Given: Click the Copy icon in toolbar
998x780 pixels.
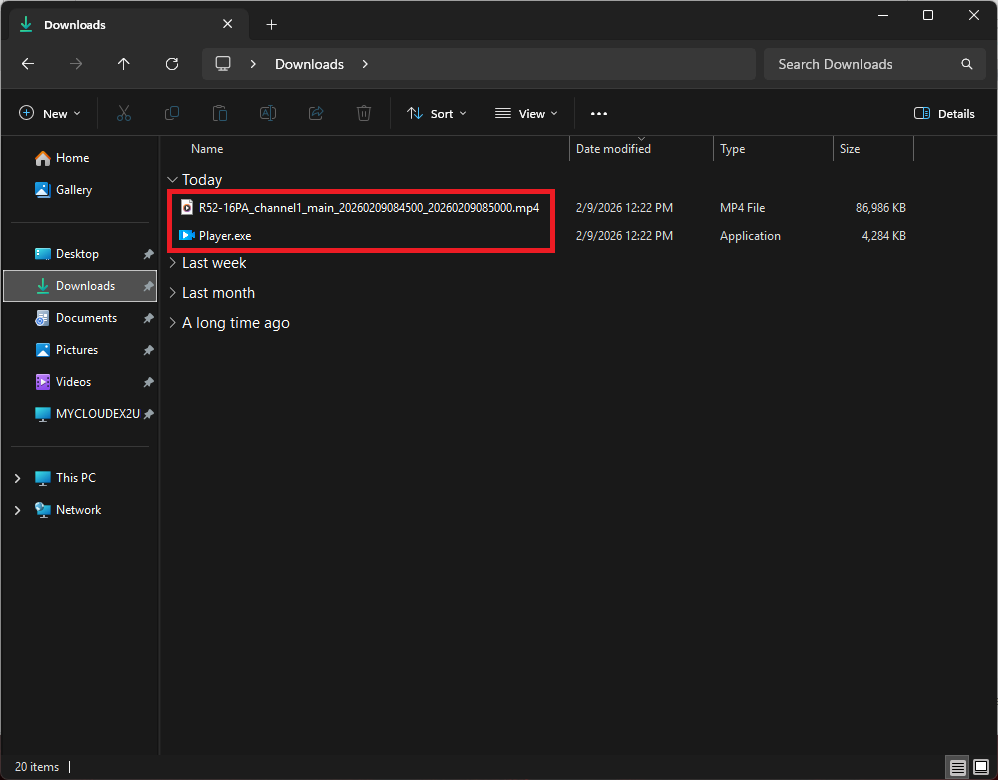Looking at the screenshot, I should tap(172, 114).
